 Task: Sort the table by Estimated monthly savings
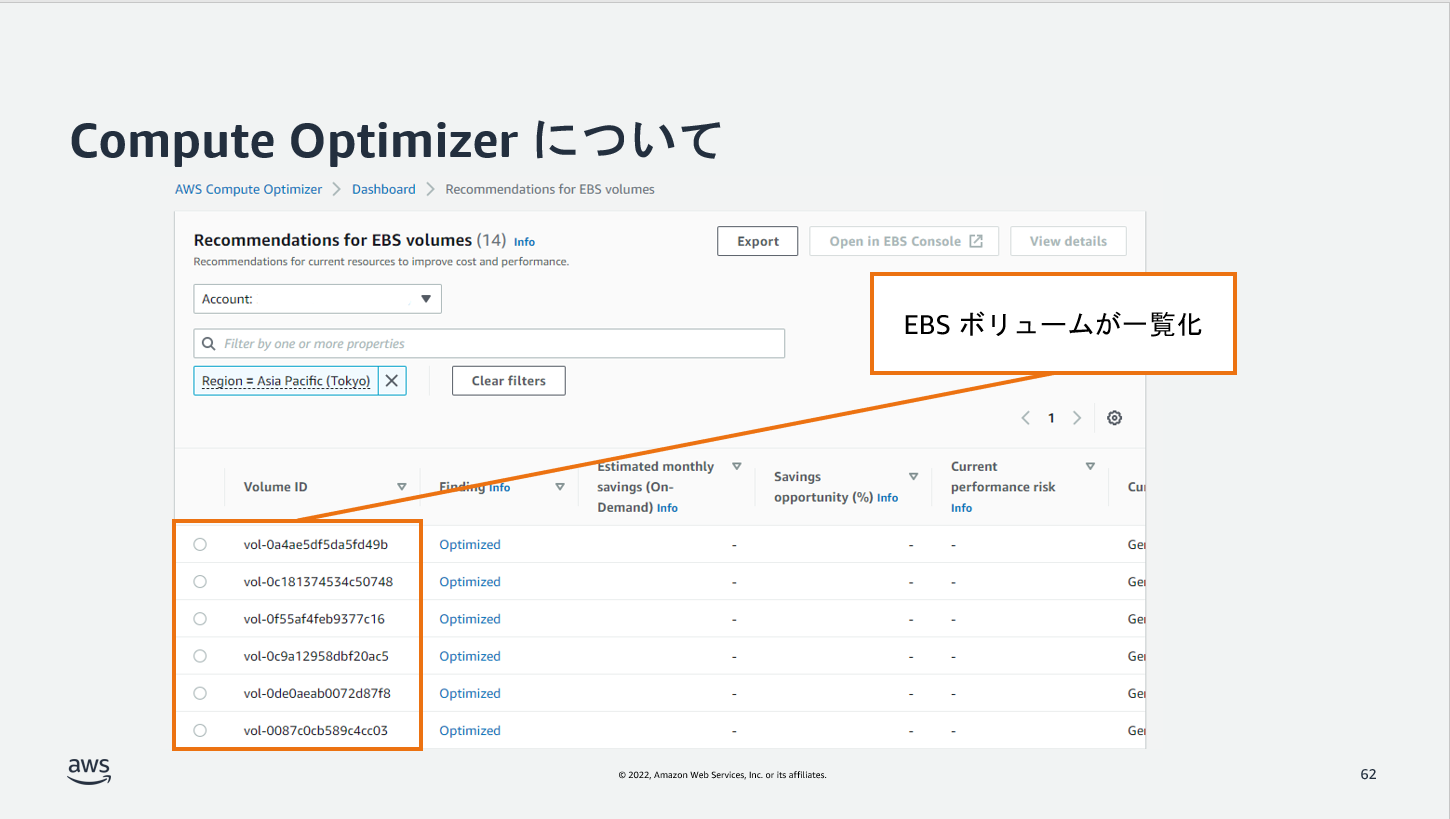(x=737, y=465)
